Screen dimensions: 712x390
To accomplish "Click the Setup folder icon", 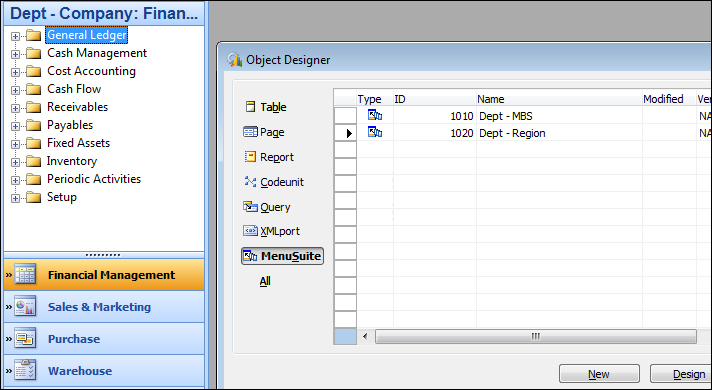I will 34,197.
